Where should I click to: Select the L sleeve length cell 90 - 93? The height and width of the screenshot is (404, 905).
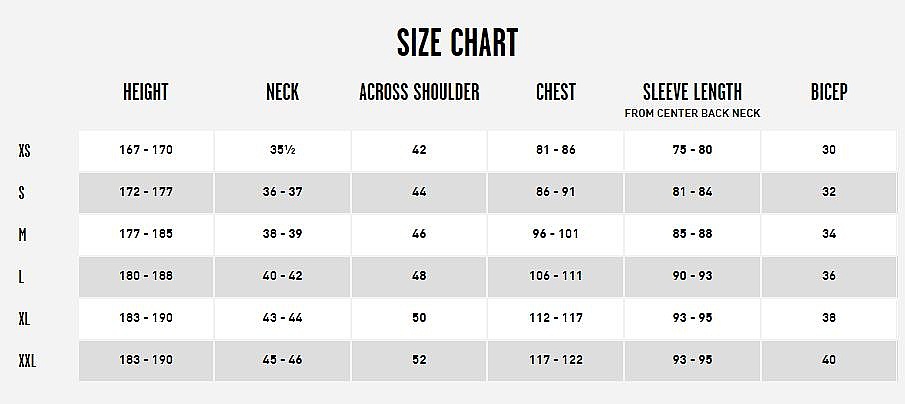[x=692, y=276]
